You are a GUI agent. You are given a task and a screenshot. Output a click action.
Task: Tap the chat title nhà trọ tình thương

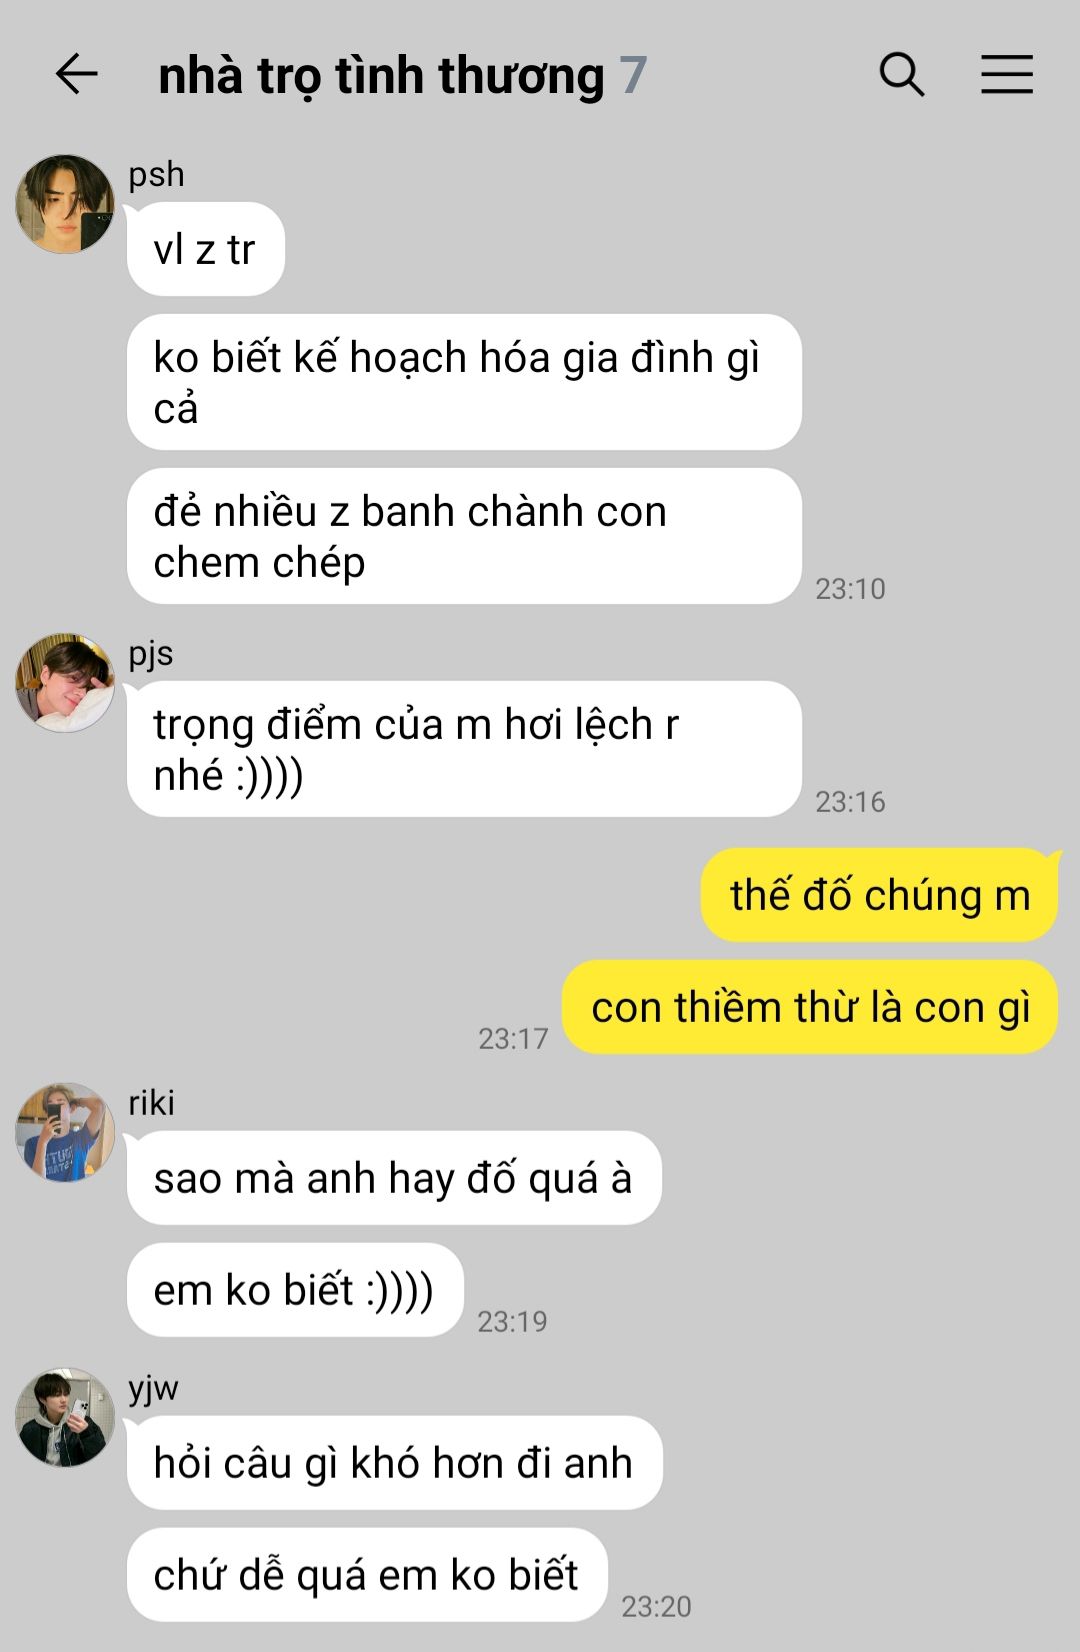point(381,76)
